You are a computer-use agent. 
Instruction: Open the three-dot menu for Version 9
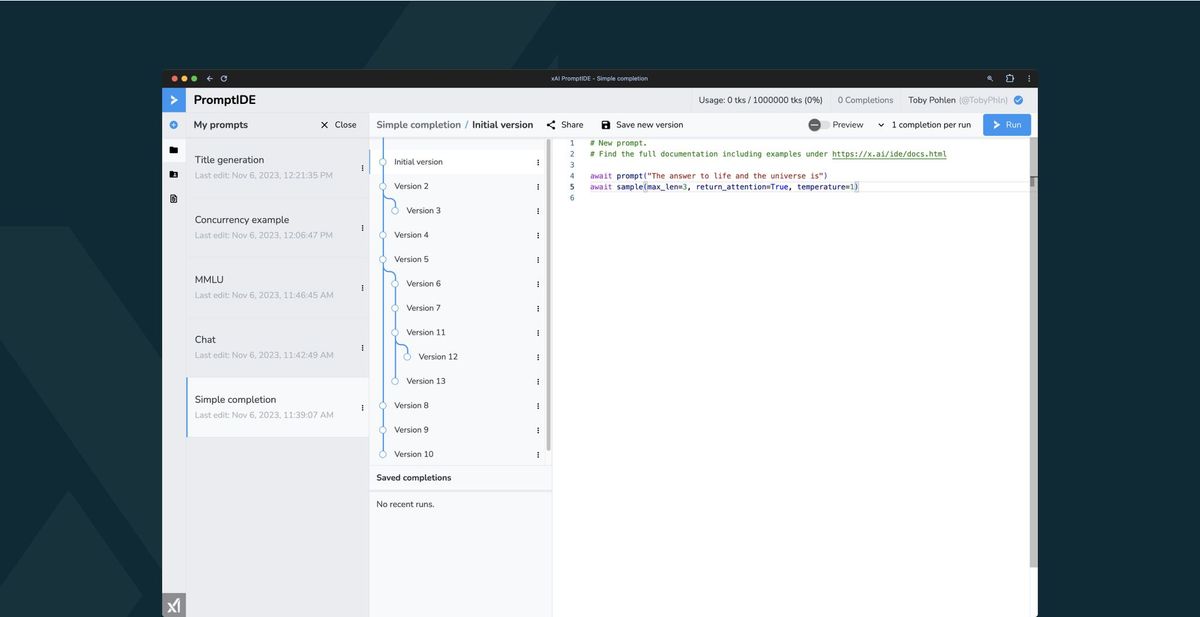538,430
